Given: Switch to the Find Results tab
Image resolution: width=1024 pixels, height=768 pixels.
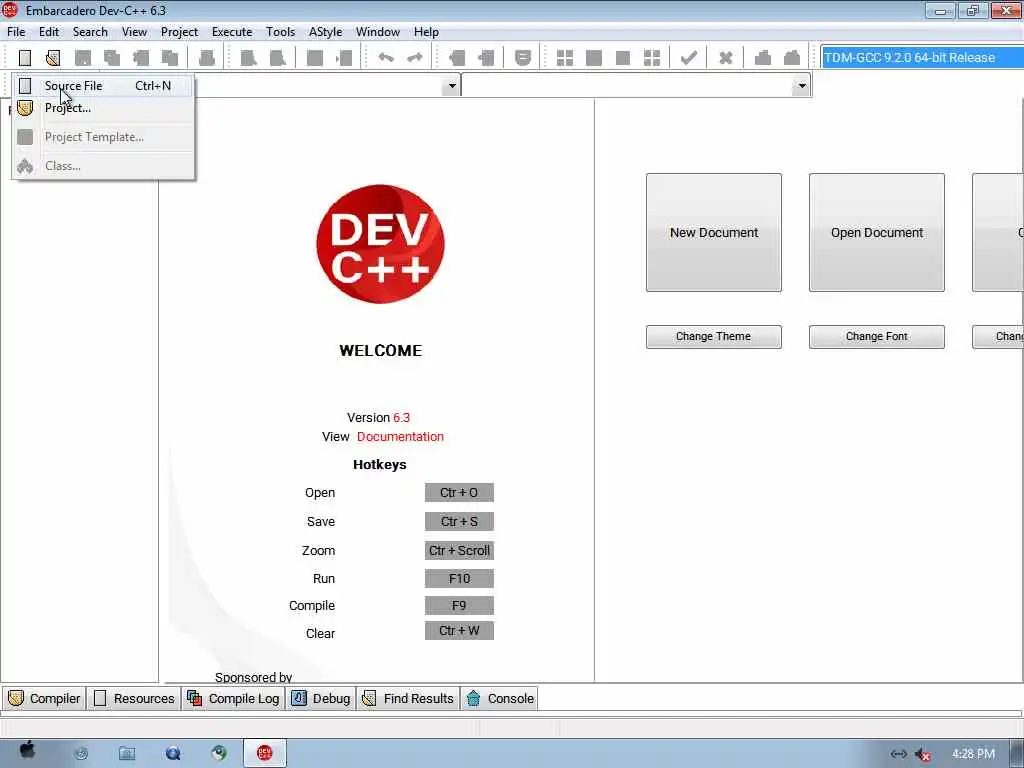Looking at the screenshot, I should pyautogui.click(x=408, y=698).
